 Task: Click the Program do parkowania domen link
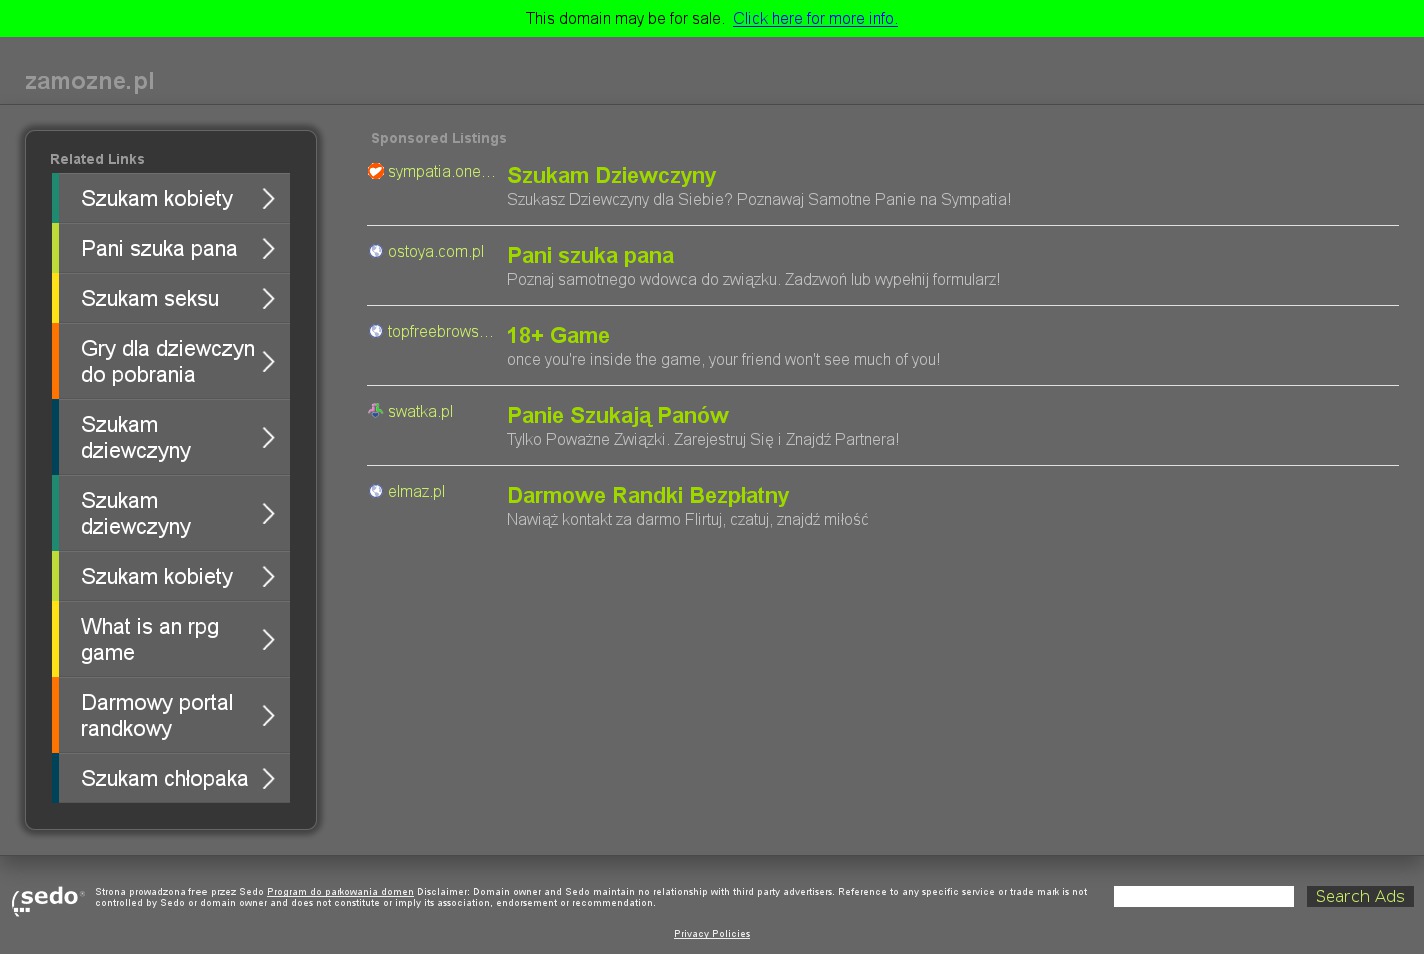340,892
